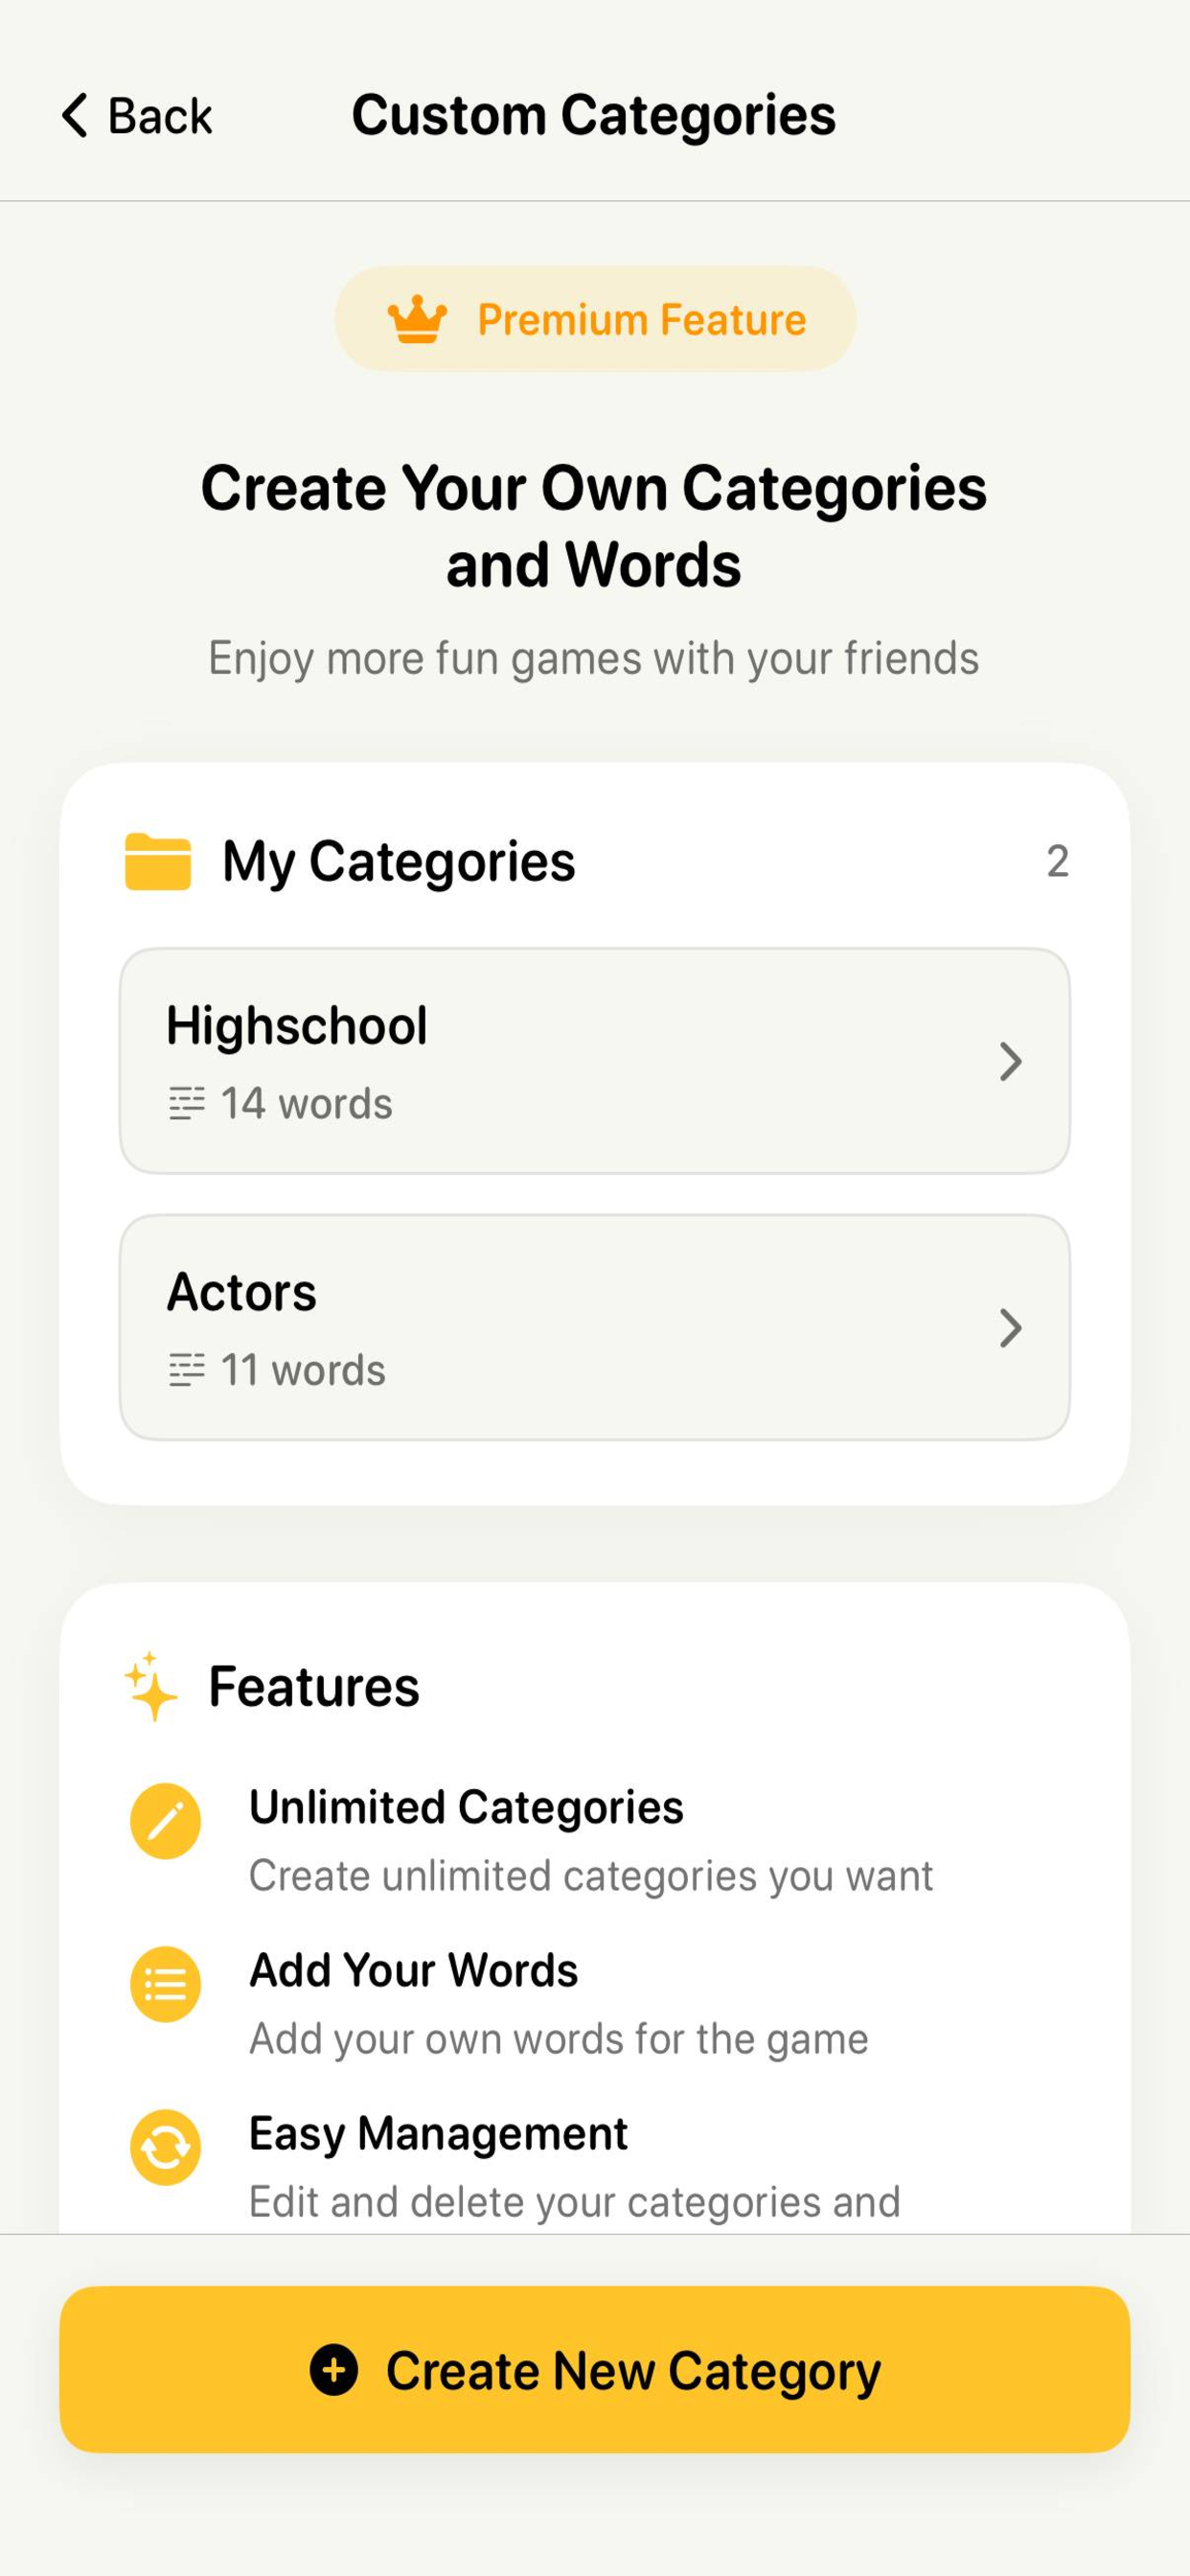Tap the Unlimited Categories feature title

[466, 1807]
